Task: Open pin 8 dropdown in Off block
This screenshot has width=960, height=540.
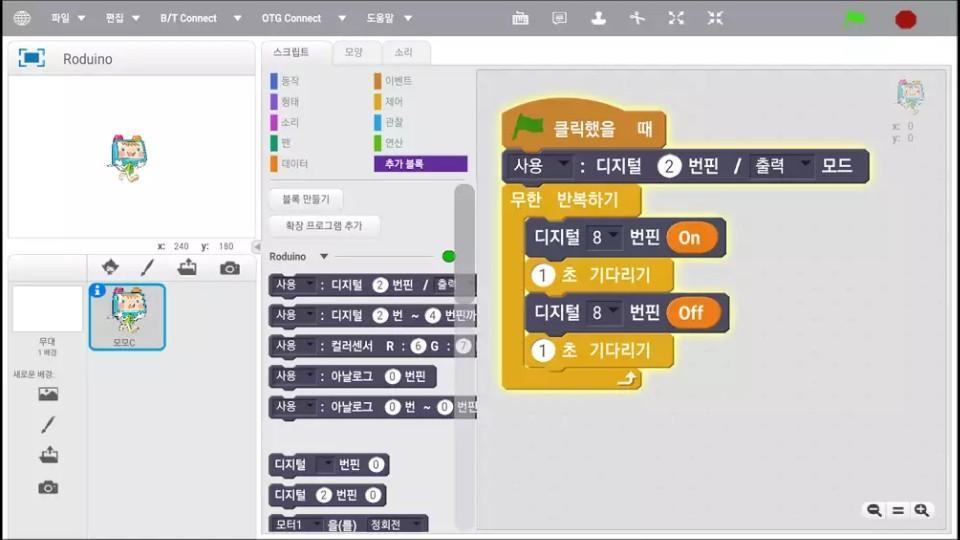Action: tap(604, 313)
